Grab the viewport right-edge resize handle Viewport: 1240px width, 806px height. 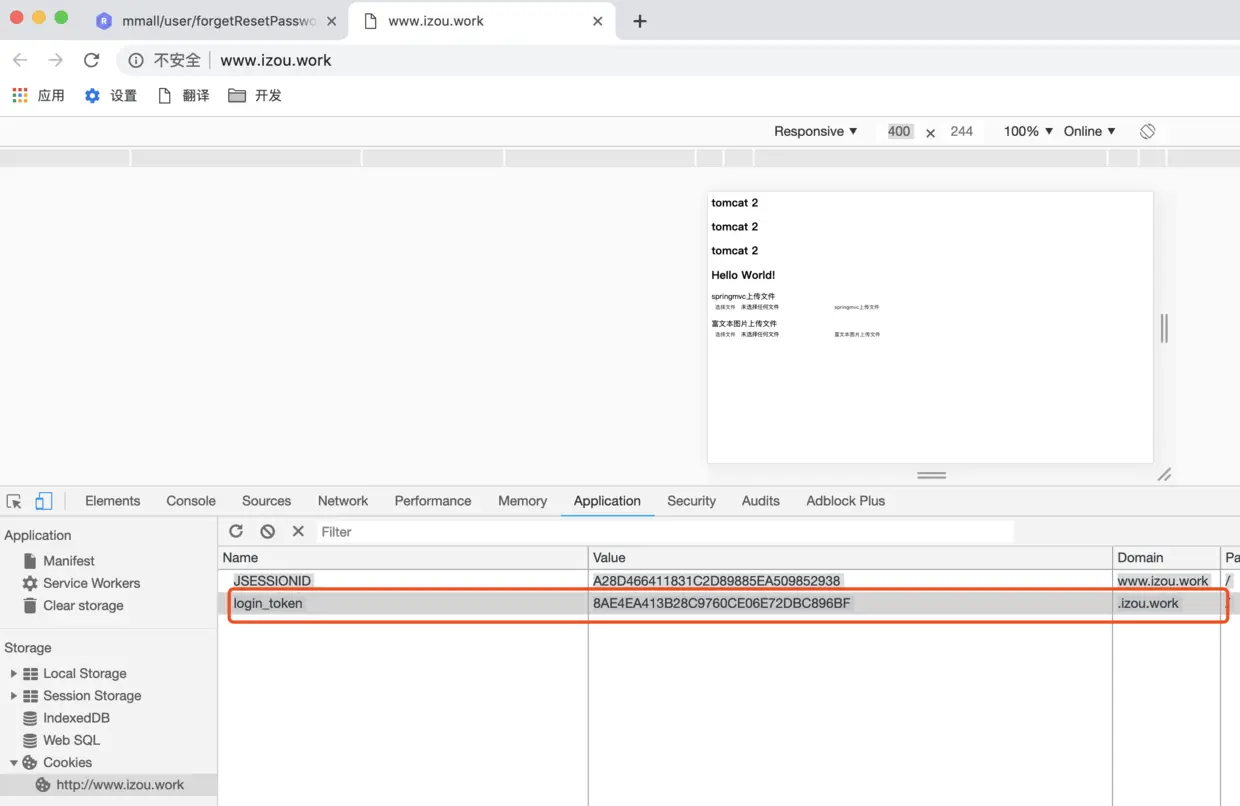(1164, 328)
